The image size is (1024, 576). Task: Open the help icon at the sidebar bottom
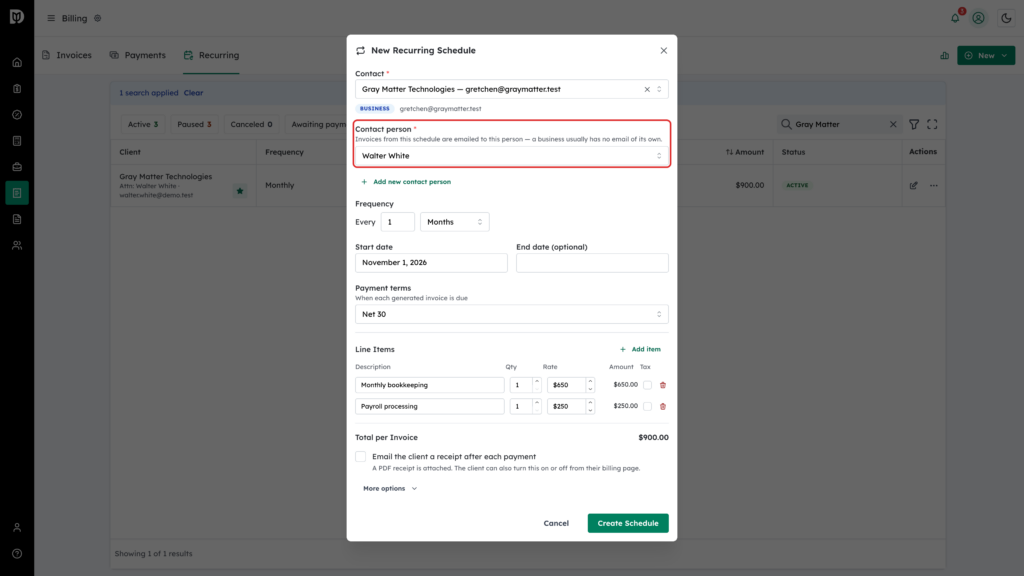17,554
